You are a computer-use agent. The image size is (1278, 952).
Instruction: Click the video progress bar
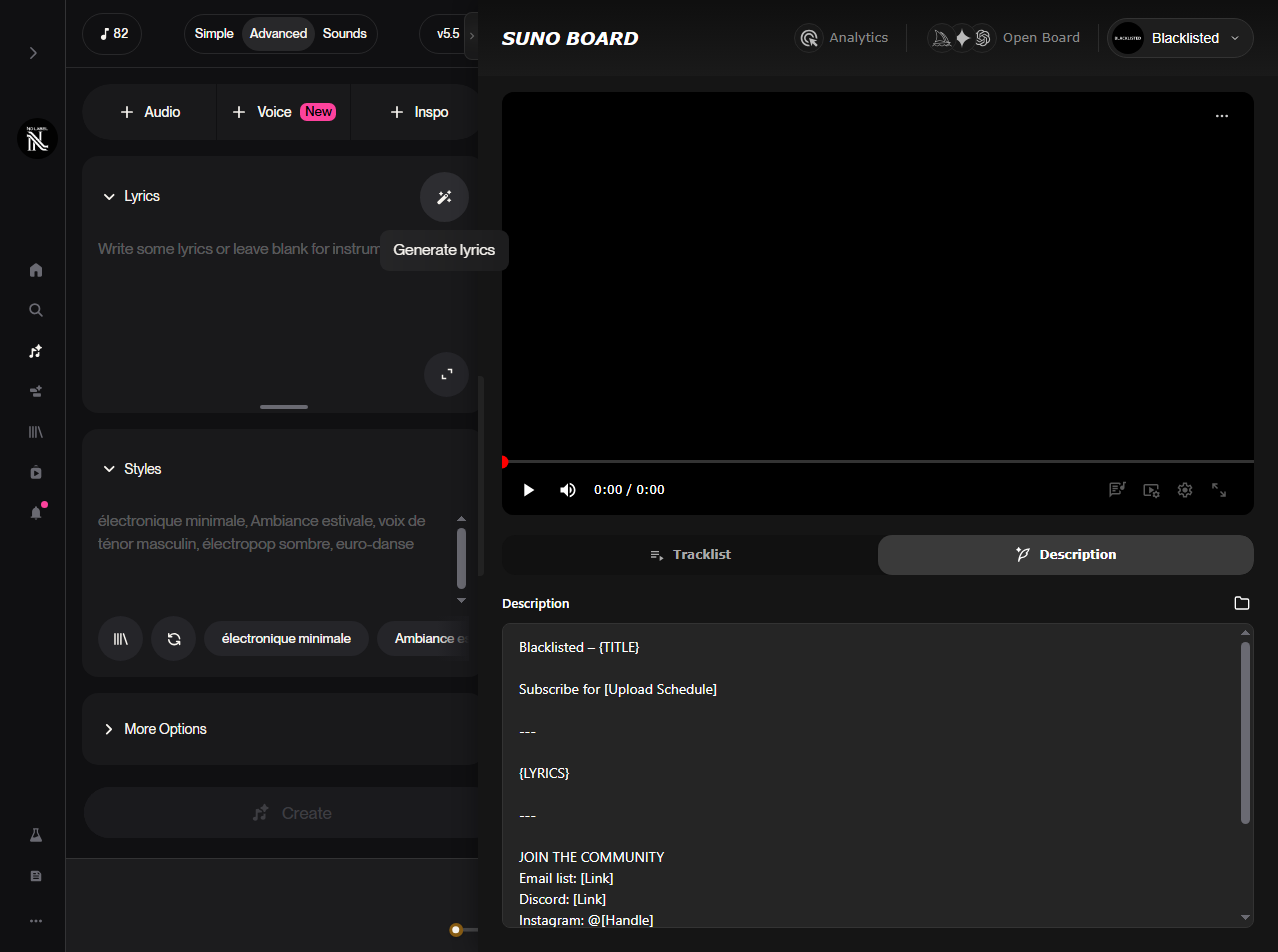[x=878, y=462]
